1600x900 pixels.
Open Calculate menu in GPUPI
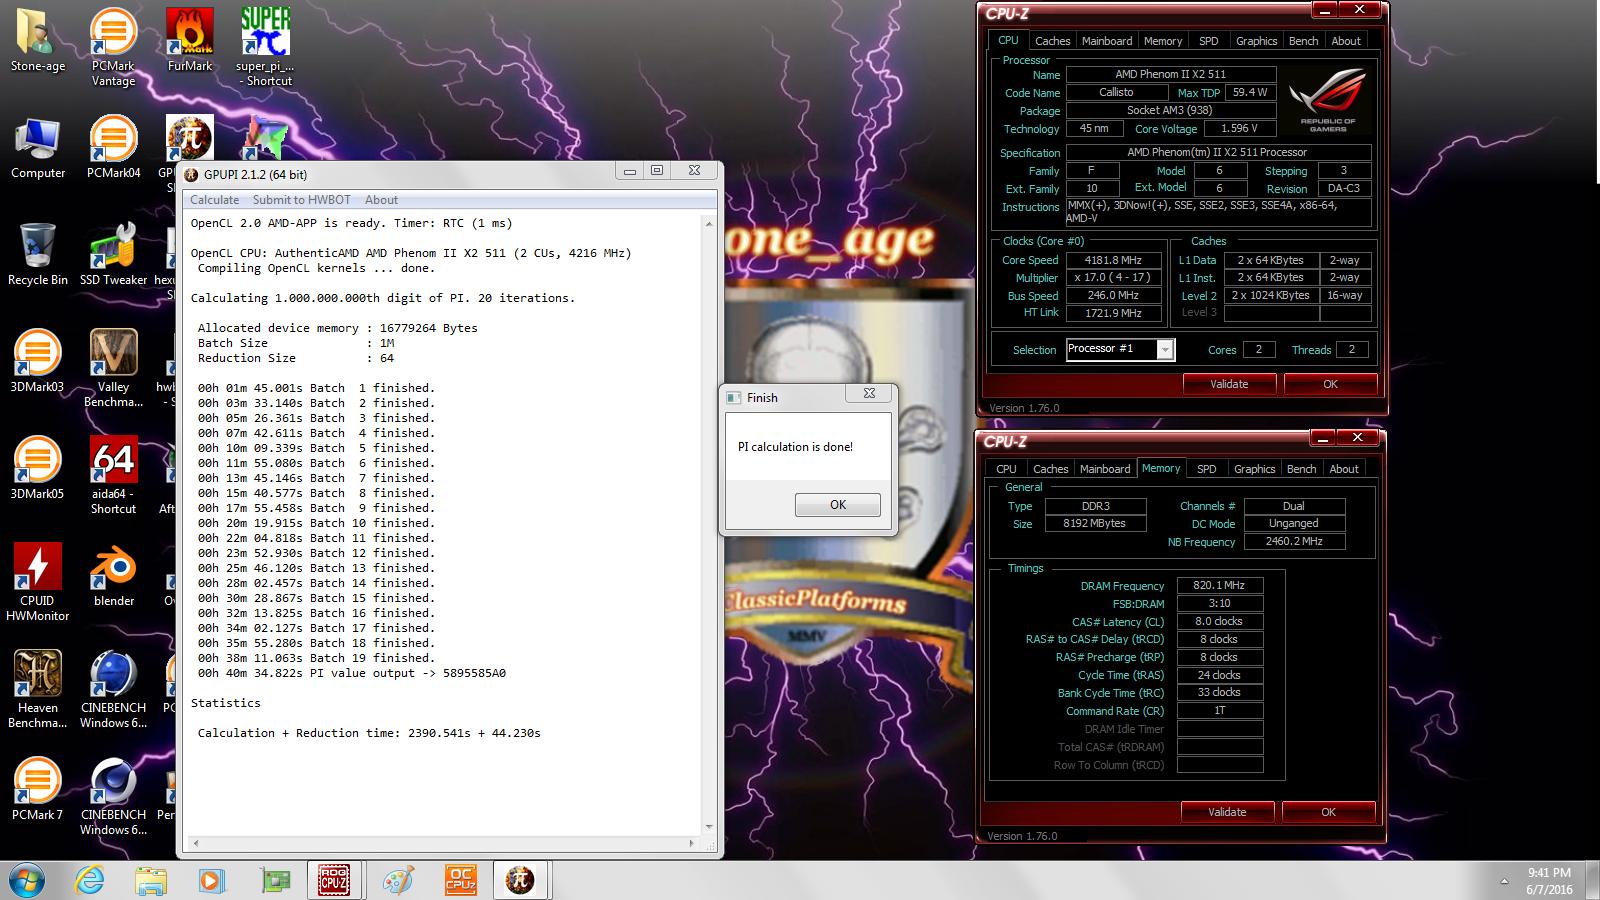(x=214, y=200)
